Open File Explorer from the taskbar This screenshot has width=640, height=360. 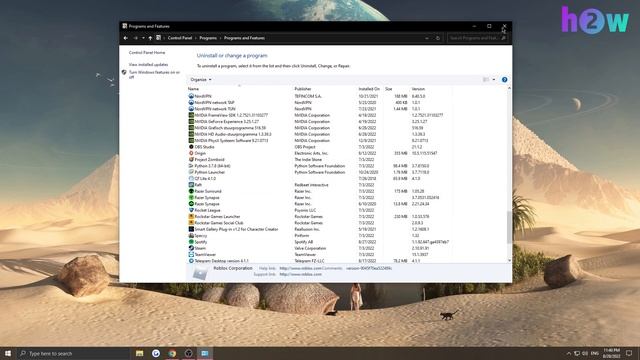point(140,353)
